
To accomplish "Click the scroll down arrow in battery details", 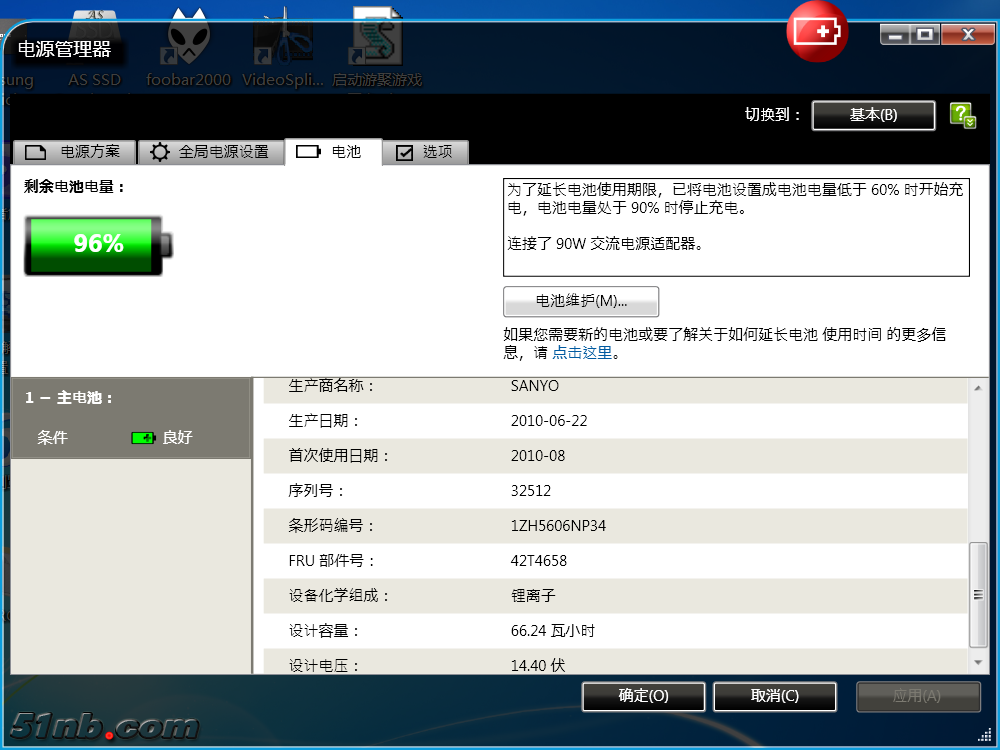I will tap(978, 662).
